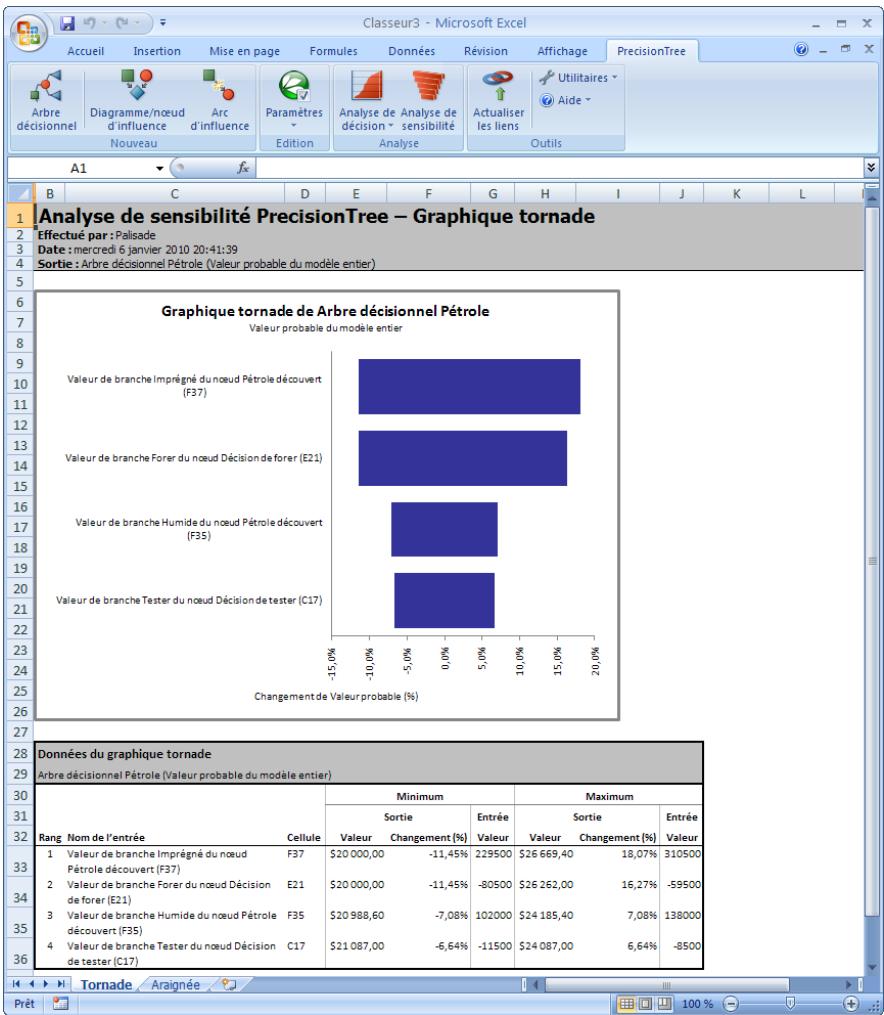Open the Paramètres dropdown
The image size is (884, 1015).
(x=292, y=126)
